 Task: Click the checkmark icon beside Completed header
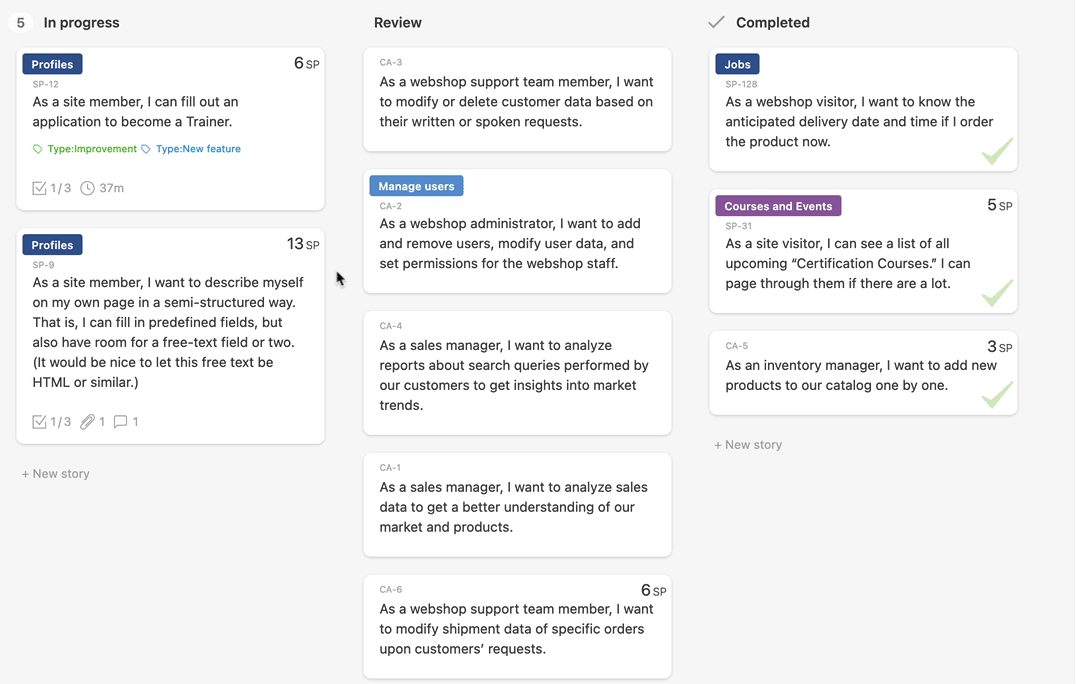pyautogui.click(x=716, y=22)
